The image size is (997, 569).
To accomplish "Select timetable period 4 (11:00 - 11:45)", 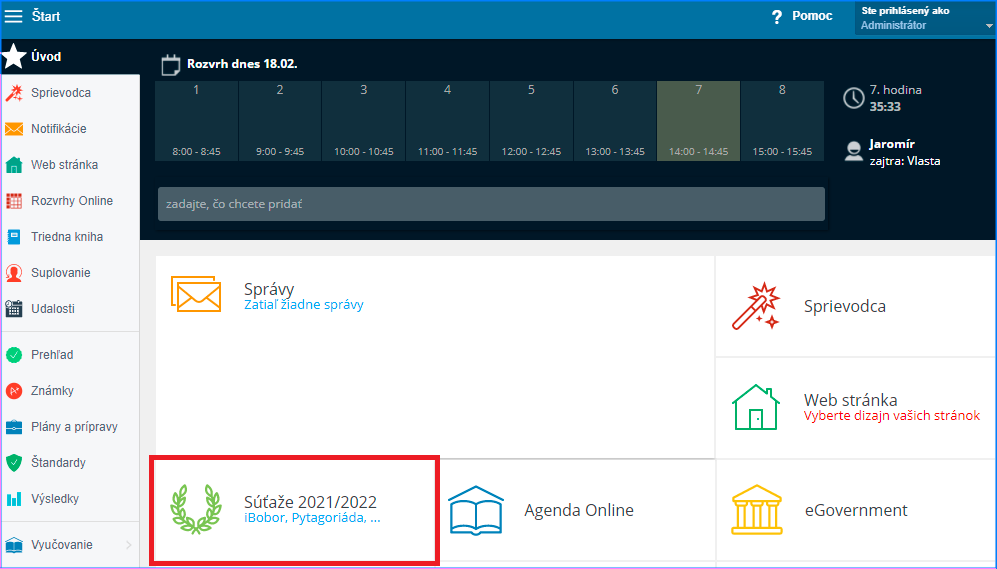I will 448,121.
